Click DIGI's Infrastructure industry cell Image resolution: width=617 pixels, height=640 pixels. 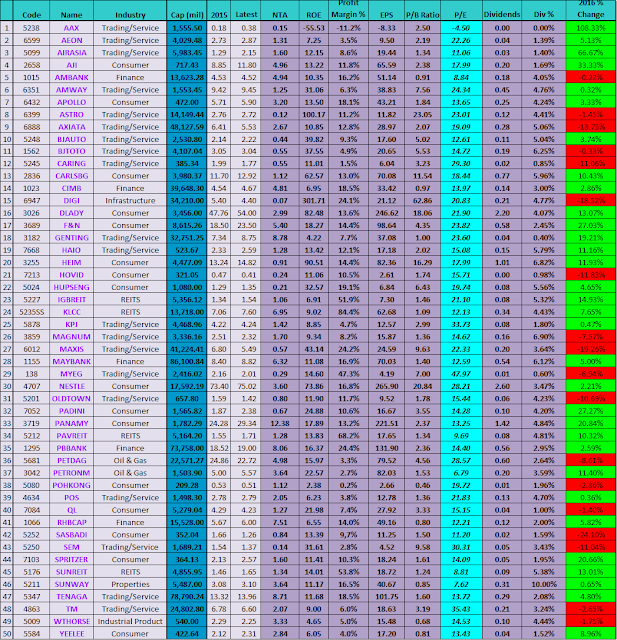[x=130, y=201]
